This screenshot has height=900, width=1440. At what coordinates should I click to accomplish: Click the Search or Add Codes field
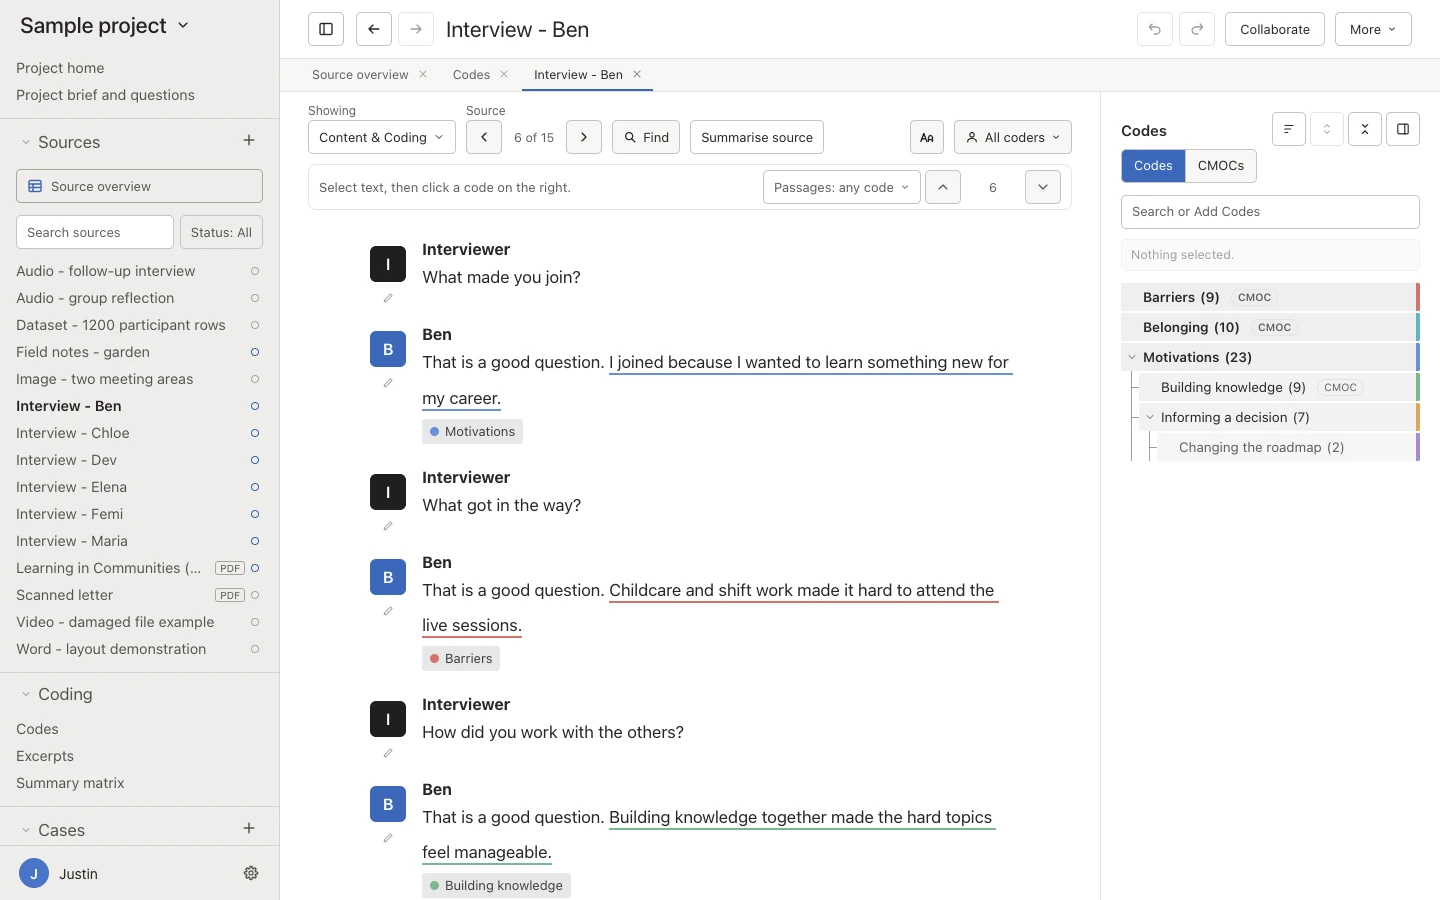point(1270,212)
